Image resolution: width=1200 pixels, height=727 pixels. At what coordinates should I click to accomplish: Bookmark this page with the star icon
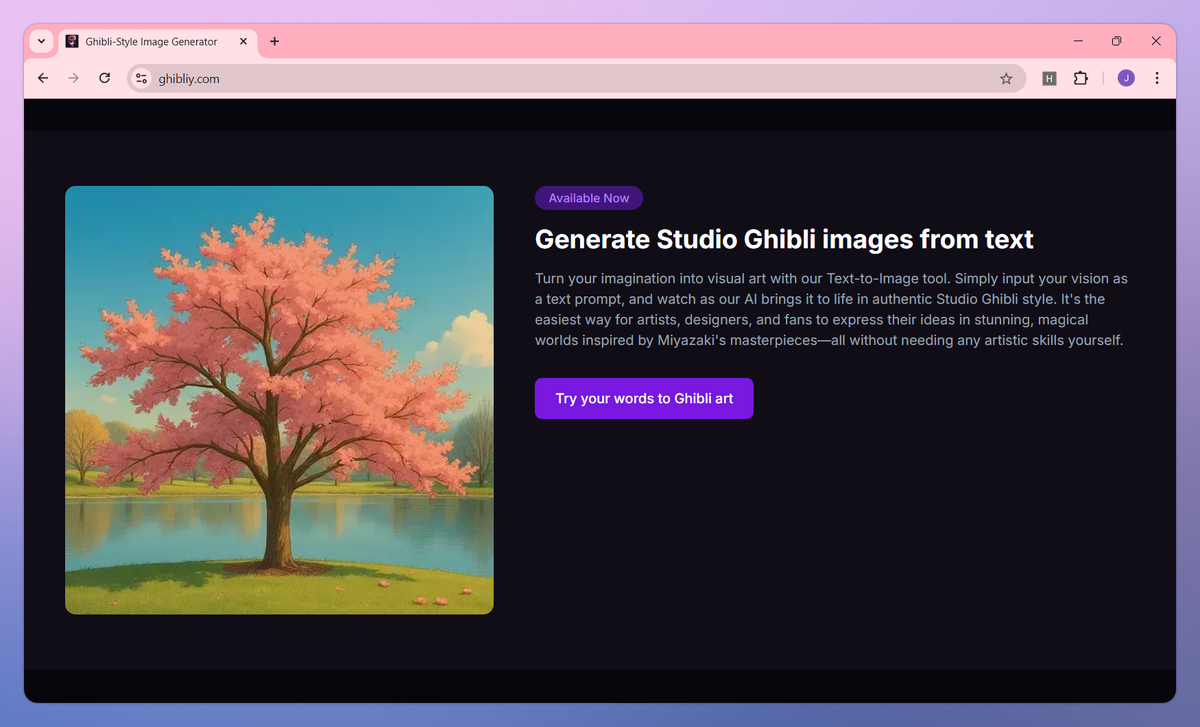[x=1006, y=78]
